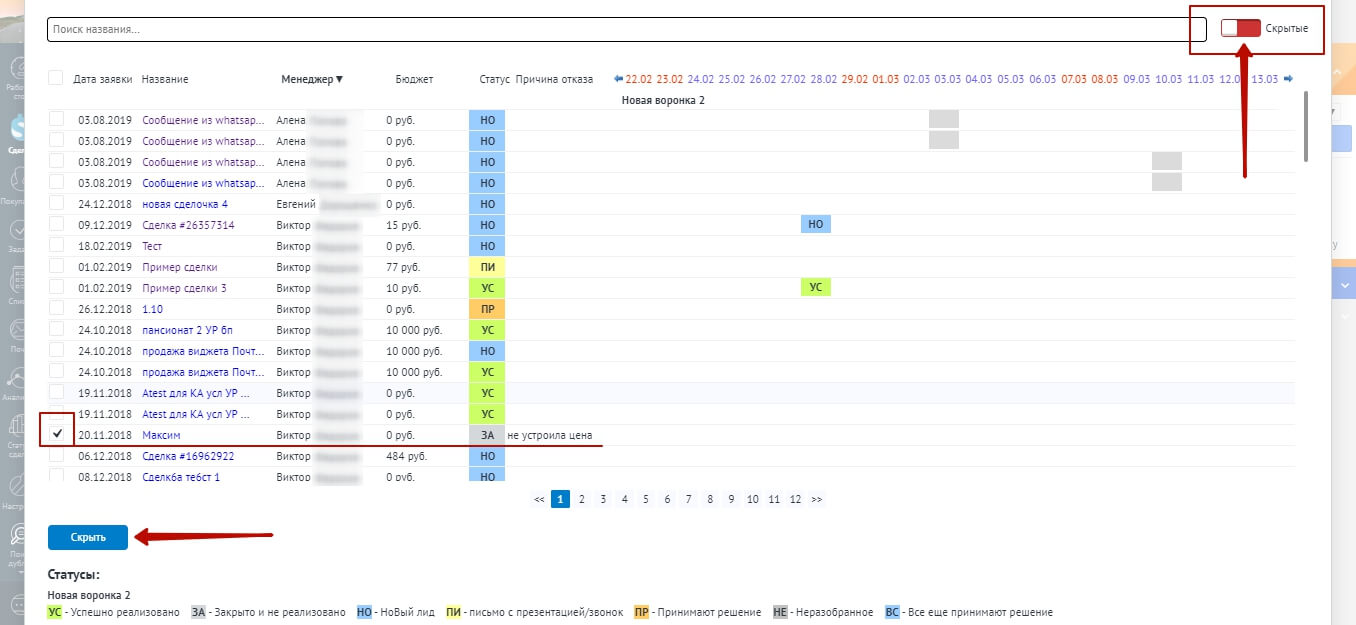Click the ПР status of deal 1.10
This screenshot has width=1356, height=625.
point(487,309)
